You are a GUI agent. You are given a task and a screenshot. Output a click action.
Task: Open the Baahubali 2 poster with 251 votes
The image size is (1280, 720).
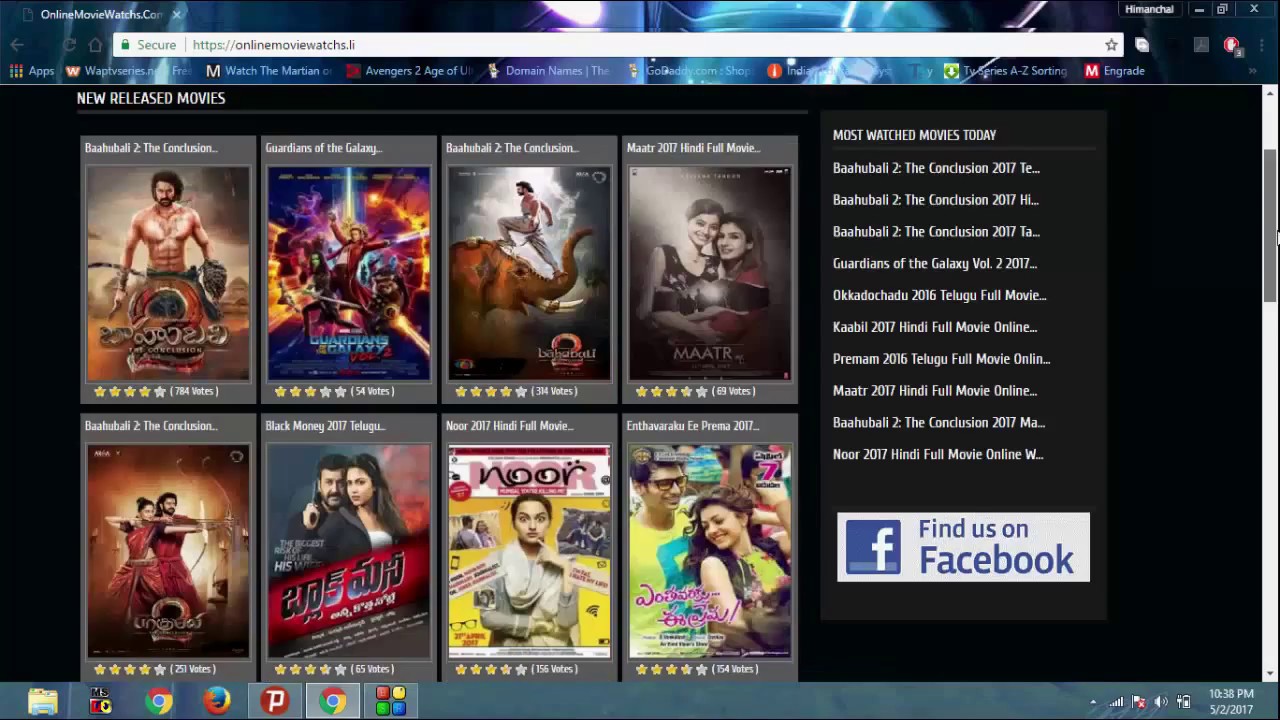tap(168, 551)
